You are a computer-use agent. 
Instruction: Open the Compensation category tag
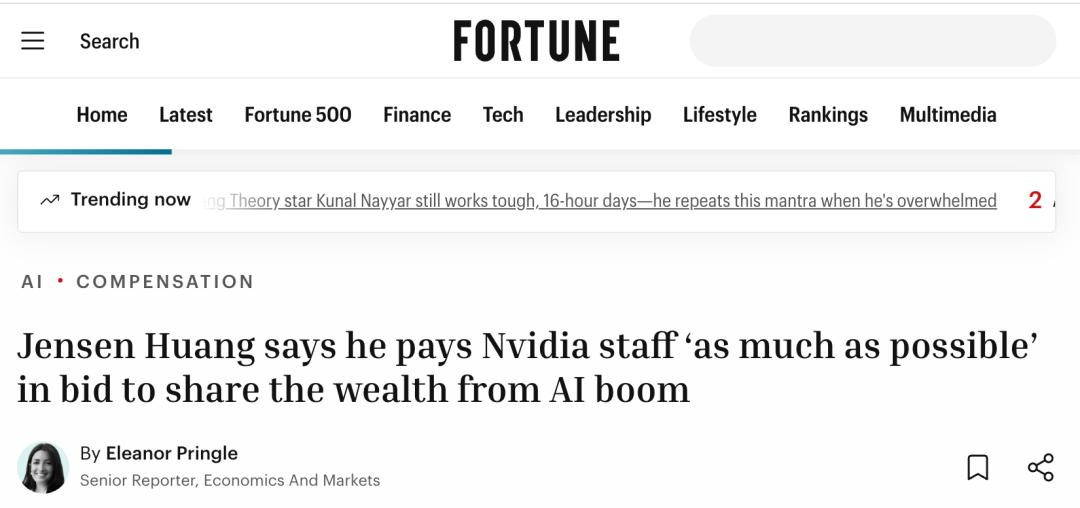(165, 282)
